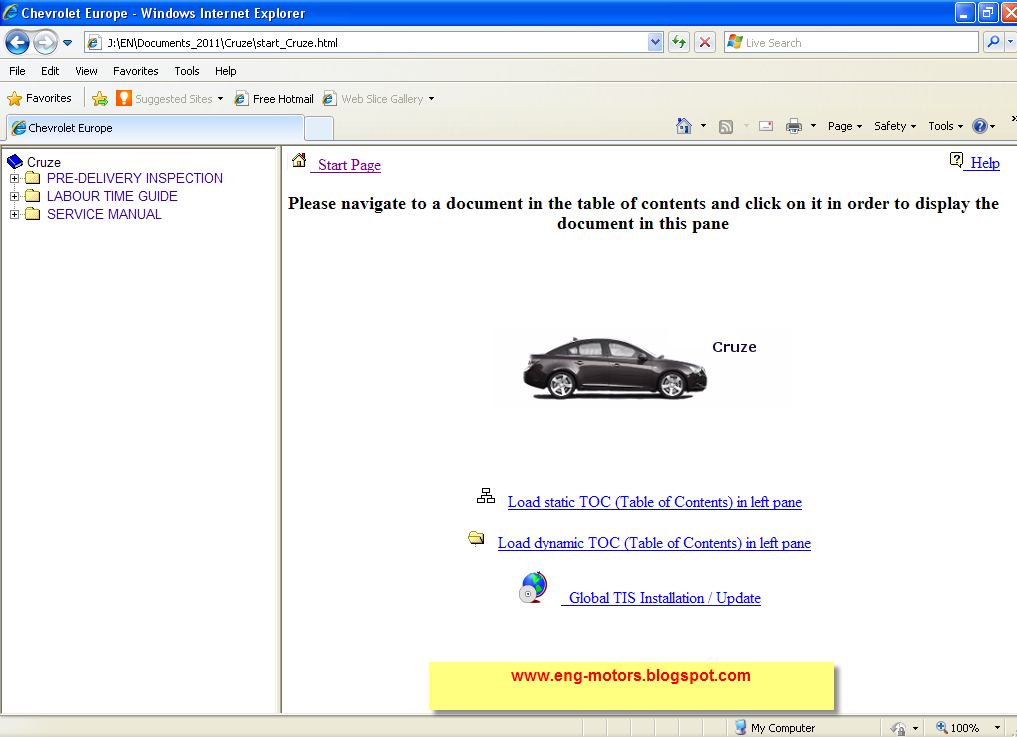Open the Tools command bar menu
1017x737 pixels.
point(945,126)
